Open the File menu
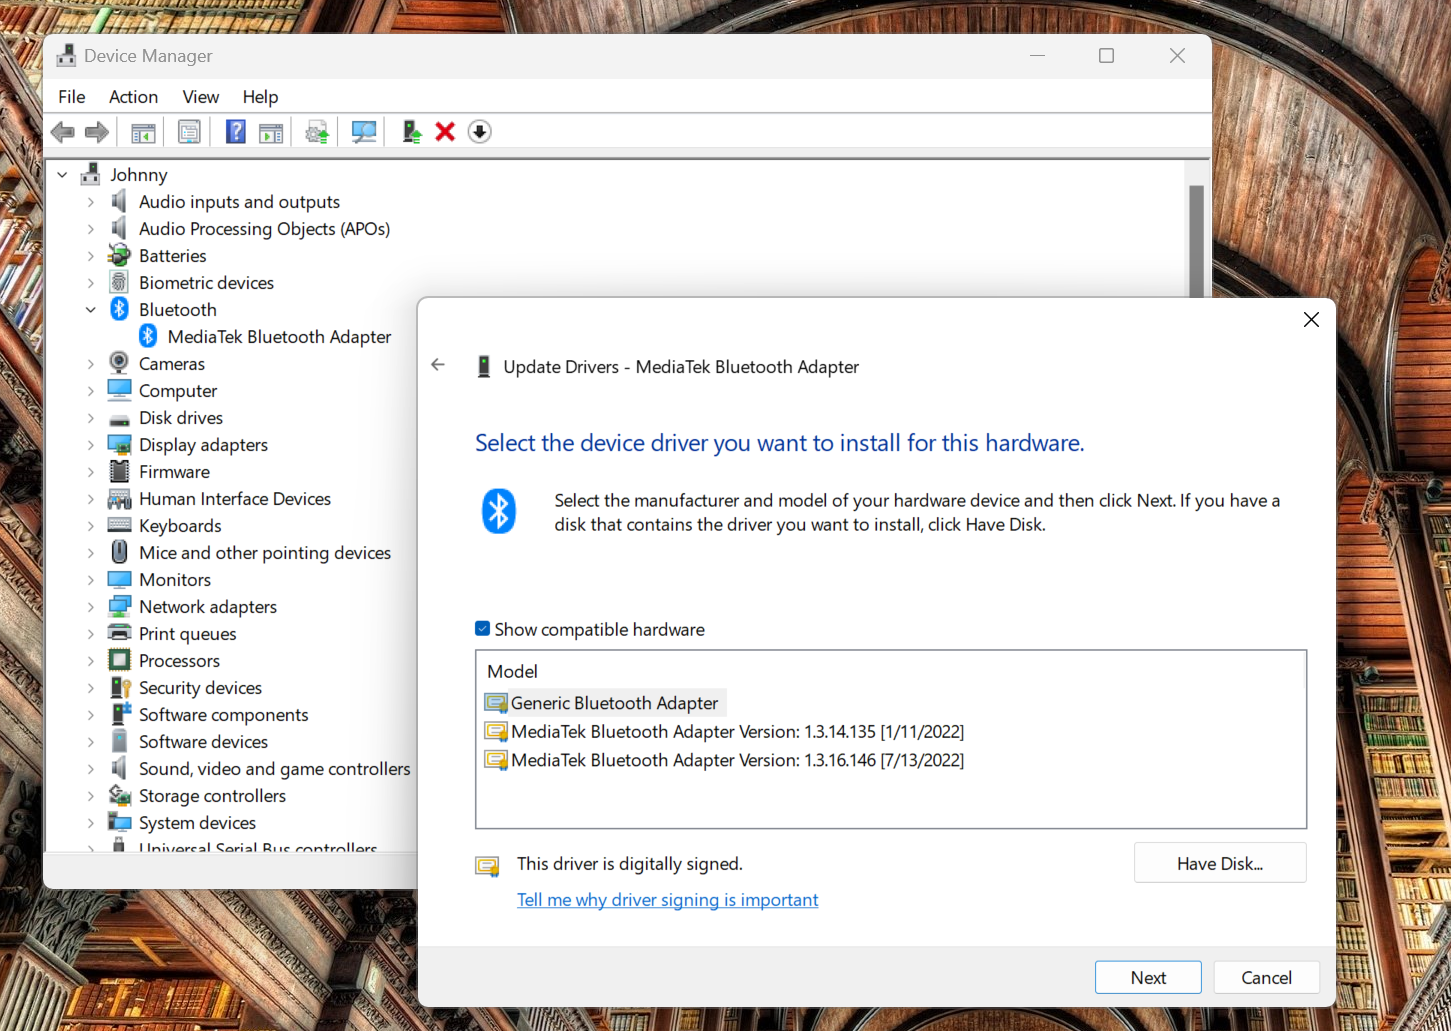The image size is (1451, 1031). pyautogui.click(x=72, y=97)
